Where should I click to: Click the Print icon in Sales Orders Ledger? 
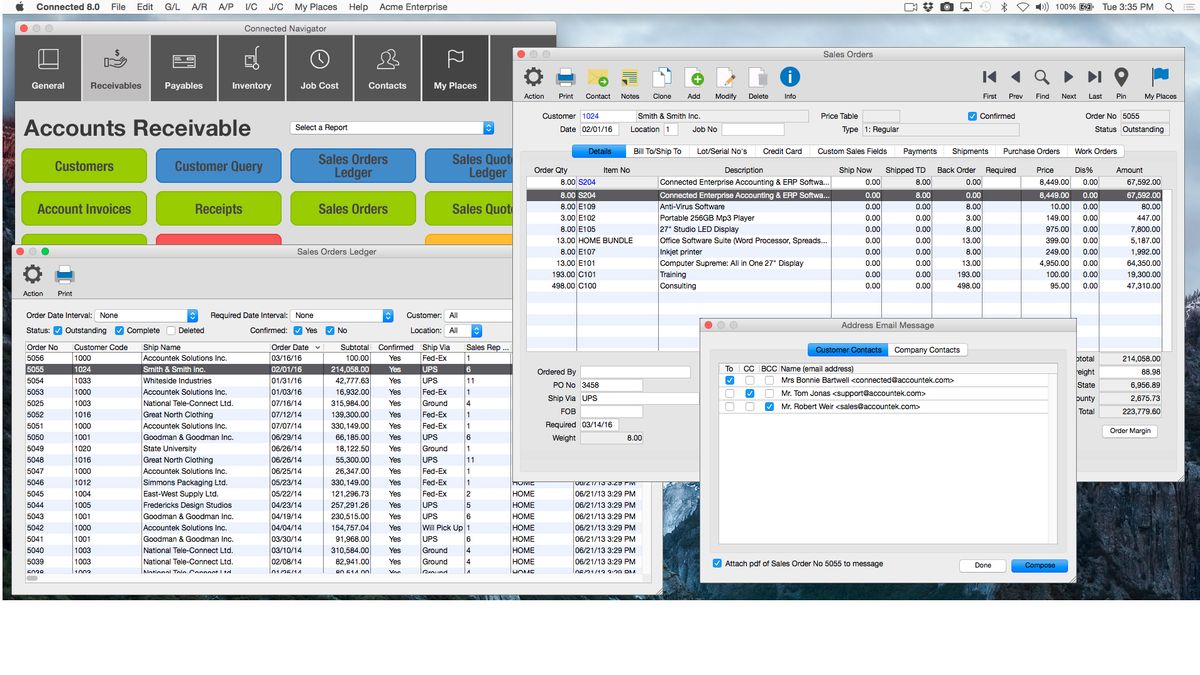pos(64,273)
